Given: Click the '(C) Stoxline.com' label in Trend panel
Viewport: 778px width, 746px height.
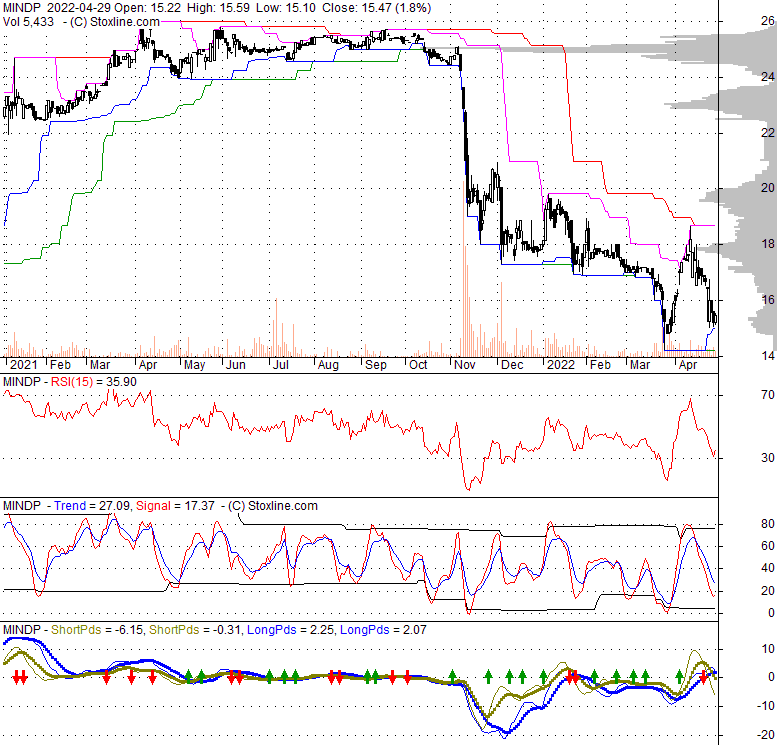Looking at the screenshot, I should tap(272, 506).
